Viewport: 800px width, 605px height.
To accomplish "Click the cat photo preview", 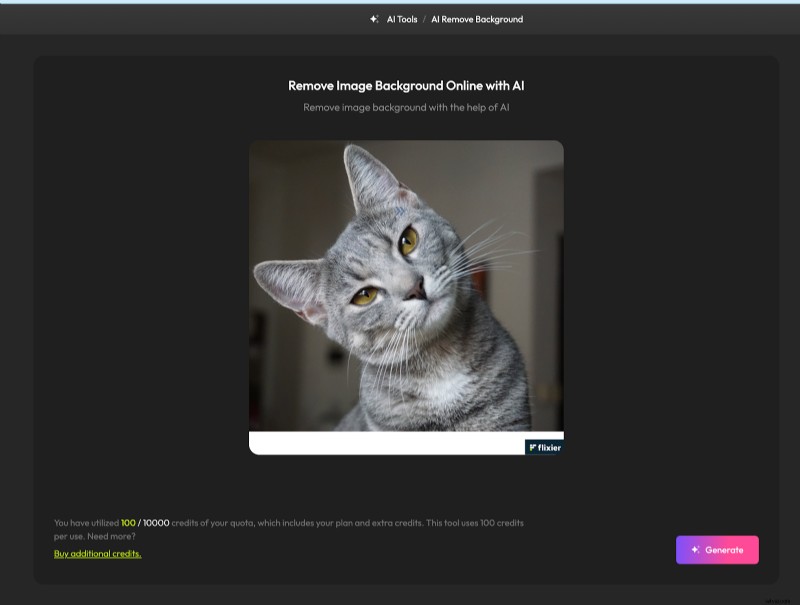I will [406, 285].
